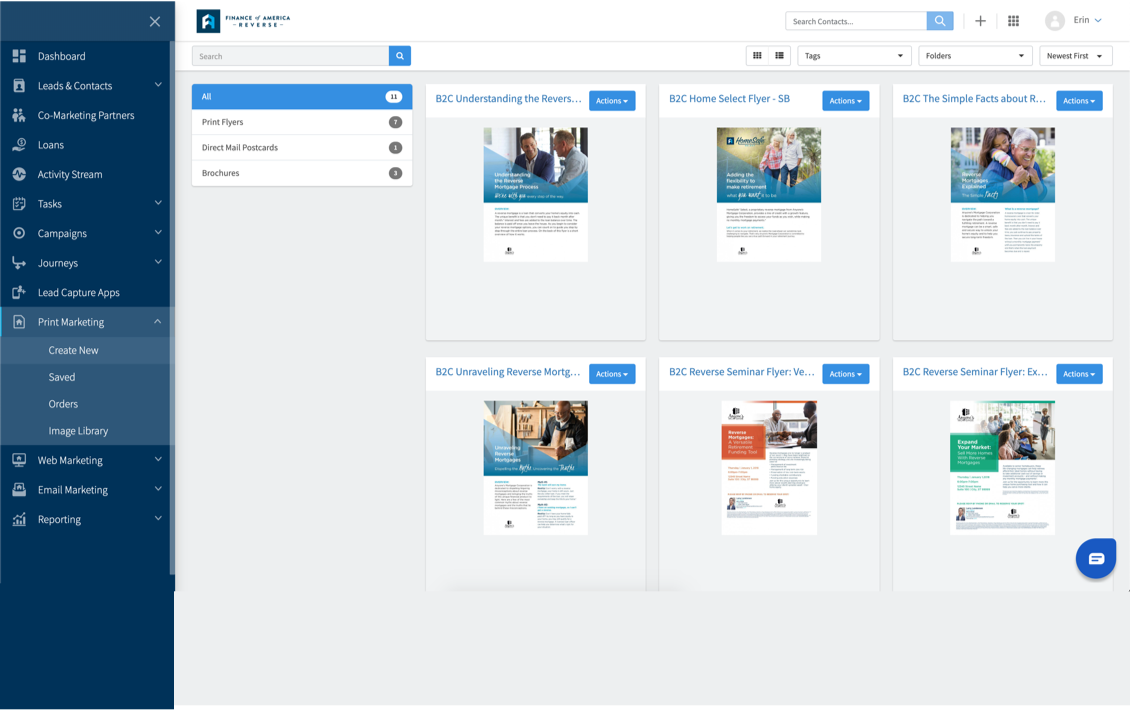1130x710 pixels.
Task: Switch to grid view layout
Action: (x=757, y=56)
